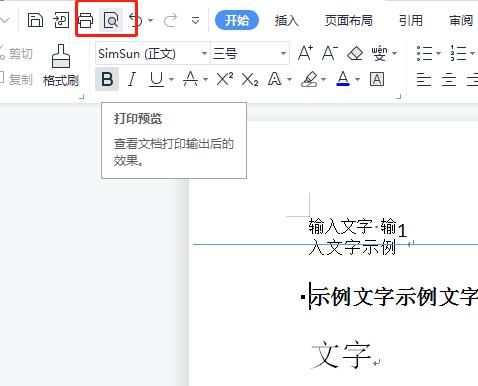The width and height of the screenshot is (478, 386).
Task: Open the Highlight color dropdown arrow
Action: [323, 79]
